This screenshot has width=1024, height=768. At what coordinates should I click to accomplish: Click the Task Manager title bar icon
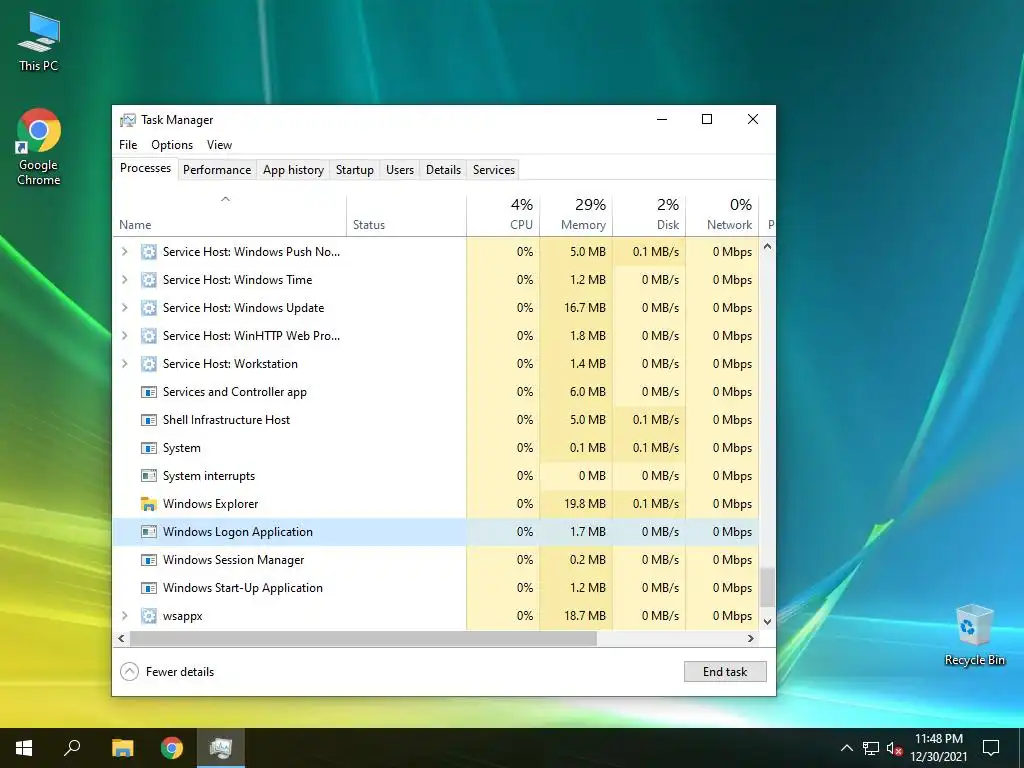tap(127, 120)
